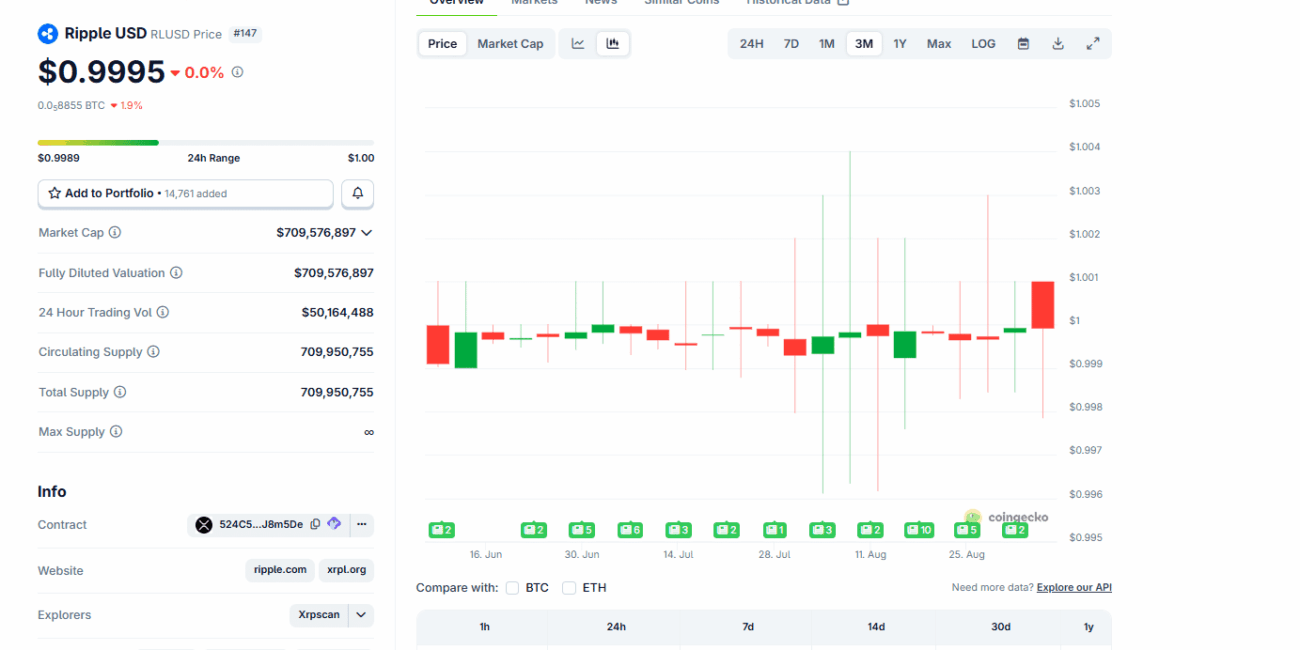Show the Market Cap info tooltip icon

pos(115,233)
